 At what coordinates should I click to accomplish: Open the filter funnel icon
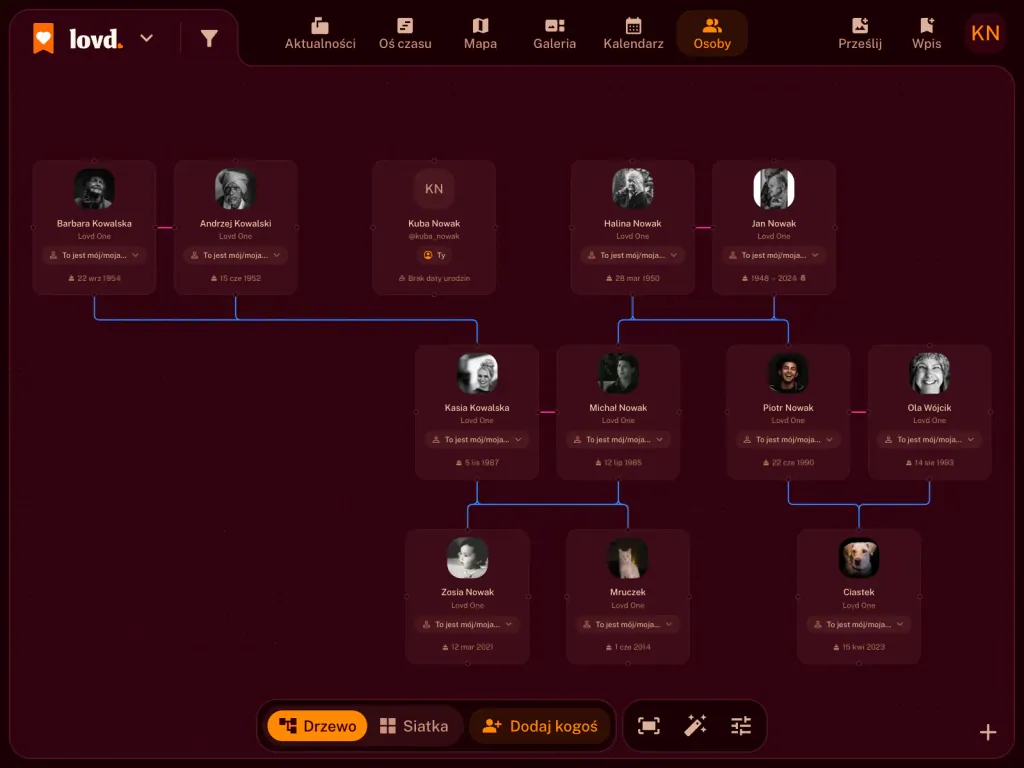tap(209, 39)
